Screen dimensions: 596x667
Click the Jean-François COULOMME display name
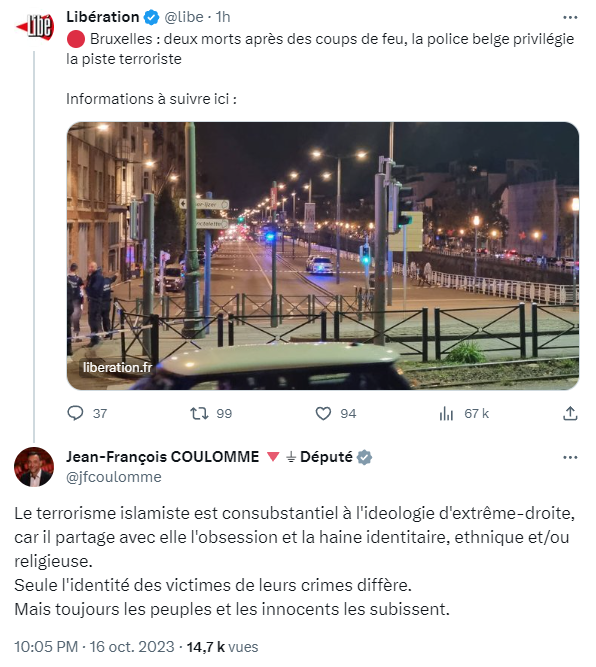coord(163,457)
